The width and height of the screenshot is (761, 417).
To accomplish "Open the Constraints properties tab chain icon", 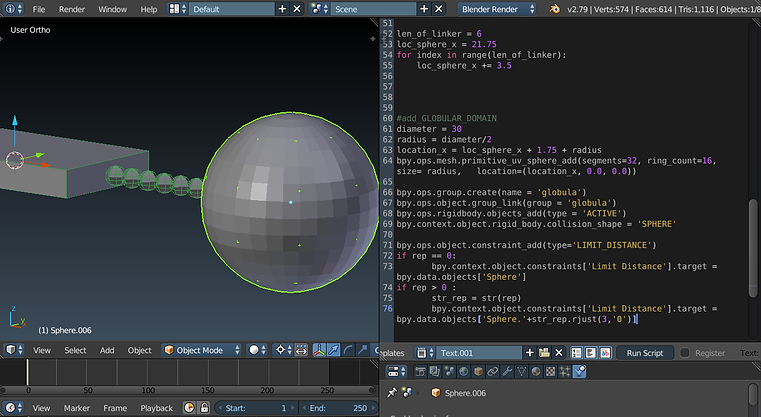I will [x=493, y=371].
